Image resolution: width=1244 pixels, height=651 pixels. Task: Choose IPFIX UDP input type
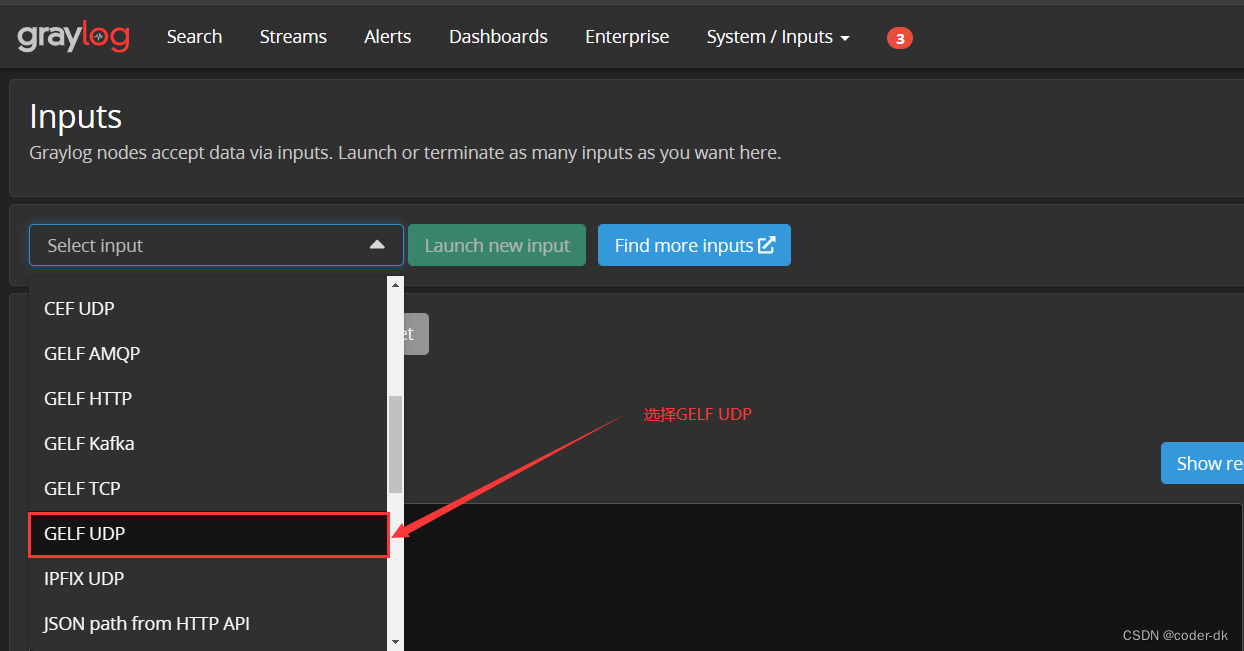[208, 579]
